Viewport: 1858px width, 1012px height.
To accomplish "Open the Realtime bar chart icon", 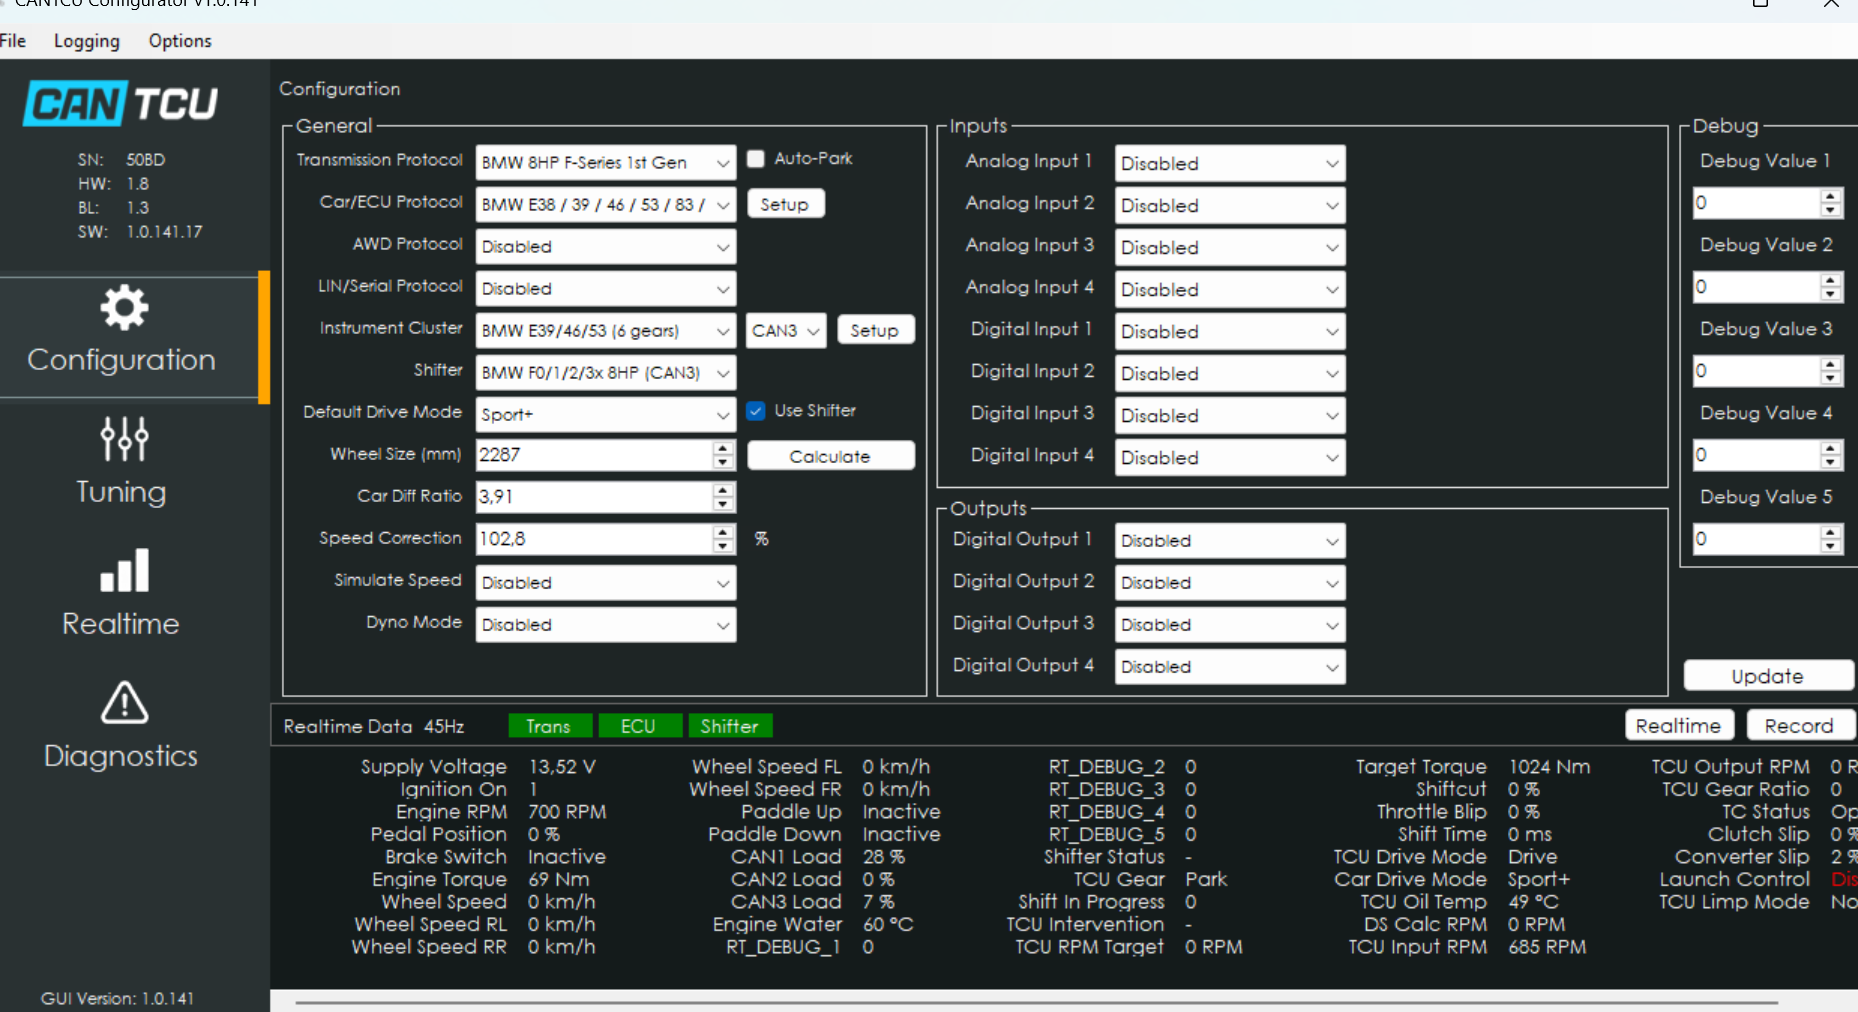I will (124, 571).
